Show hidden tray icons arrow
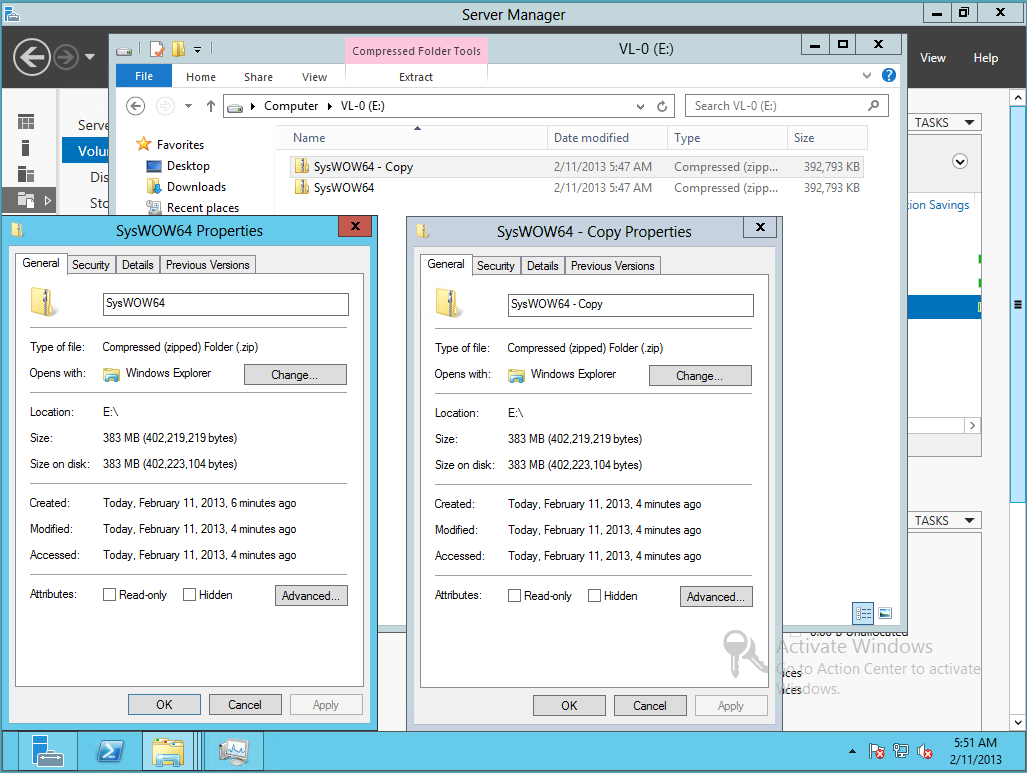Screen dimensions: 1027x773 click(852, 751)
